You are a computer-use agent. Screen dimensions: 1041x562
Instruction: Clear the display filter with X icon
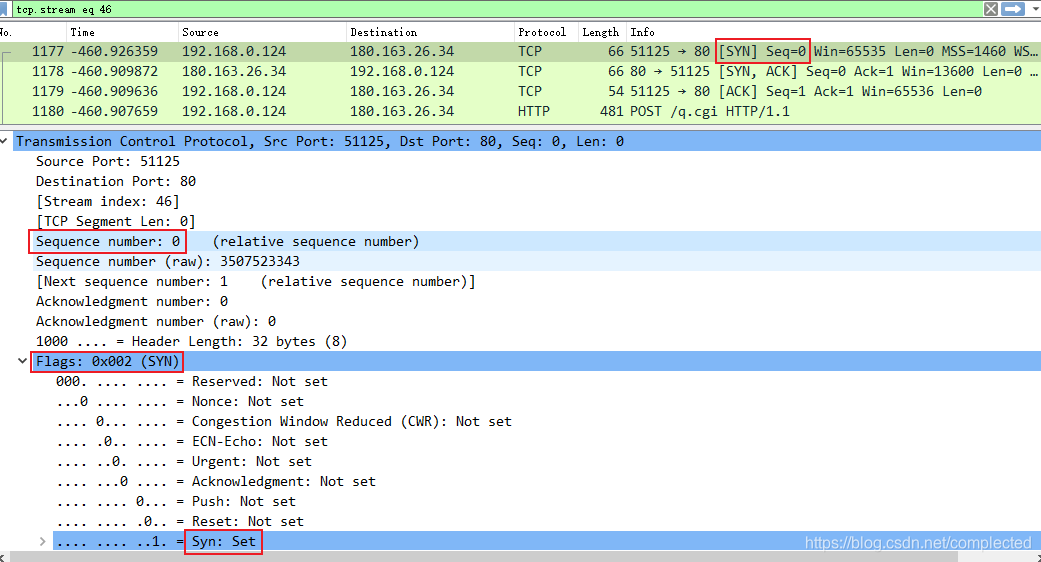(x=991, y=9)
